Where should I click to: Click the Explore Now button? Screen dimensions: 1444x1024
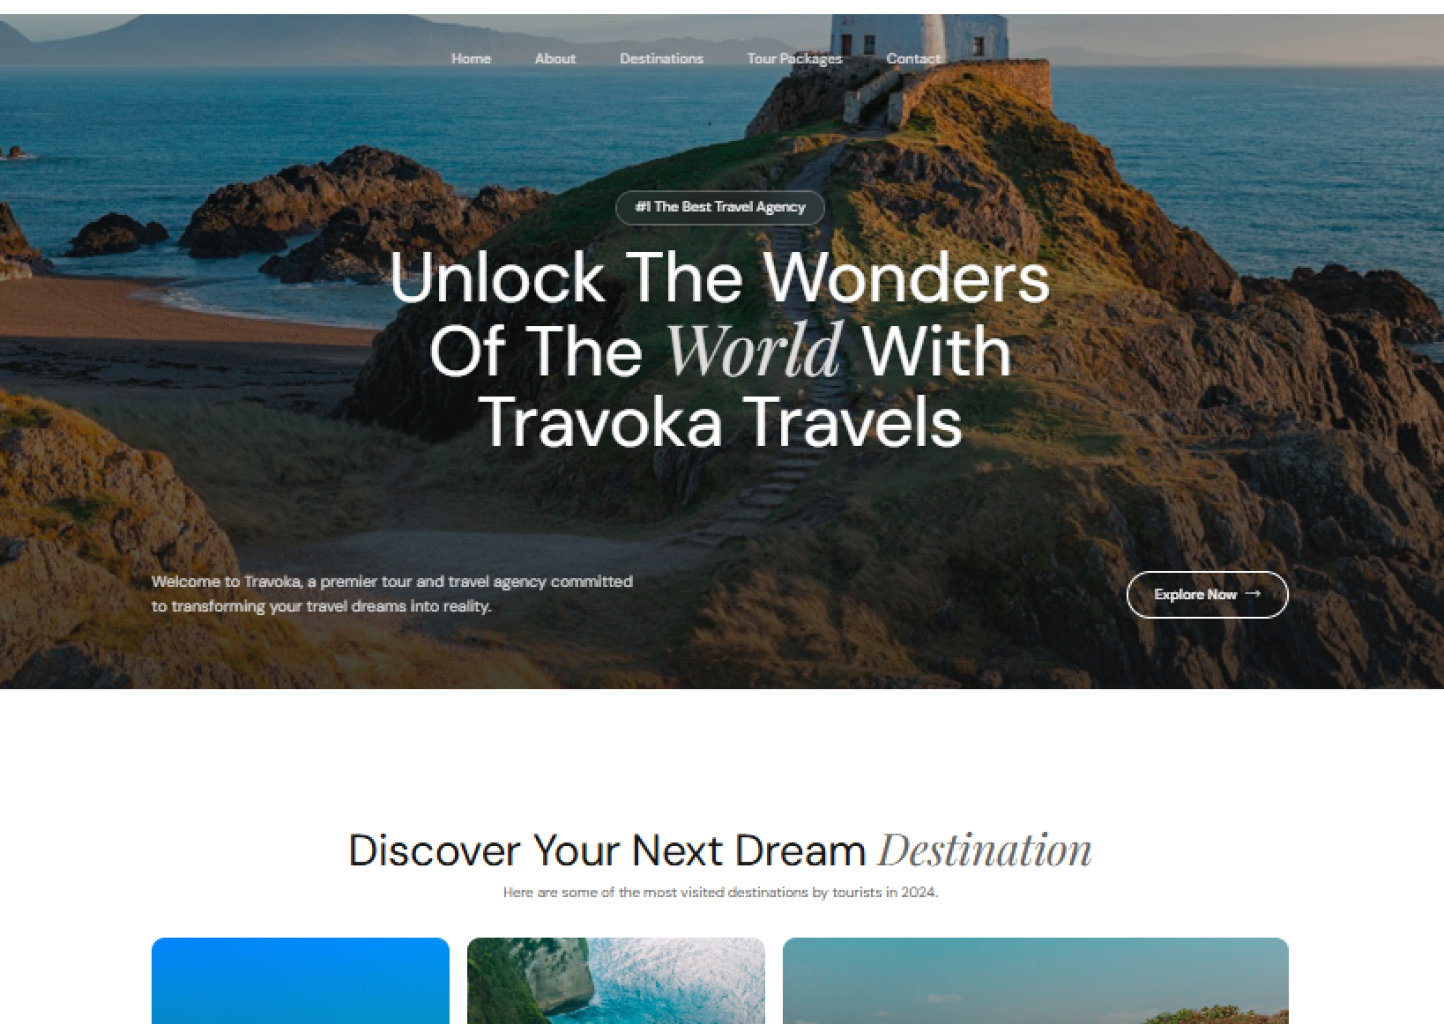tap(1207, 595)
